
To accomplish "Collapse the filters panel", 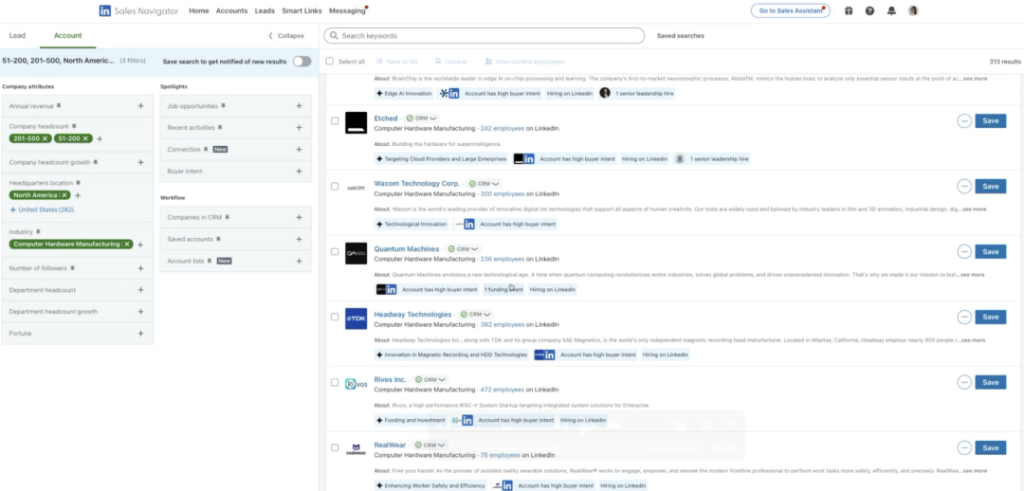I will (286, 36).
